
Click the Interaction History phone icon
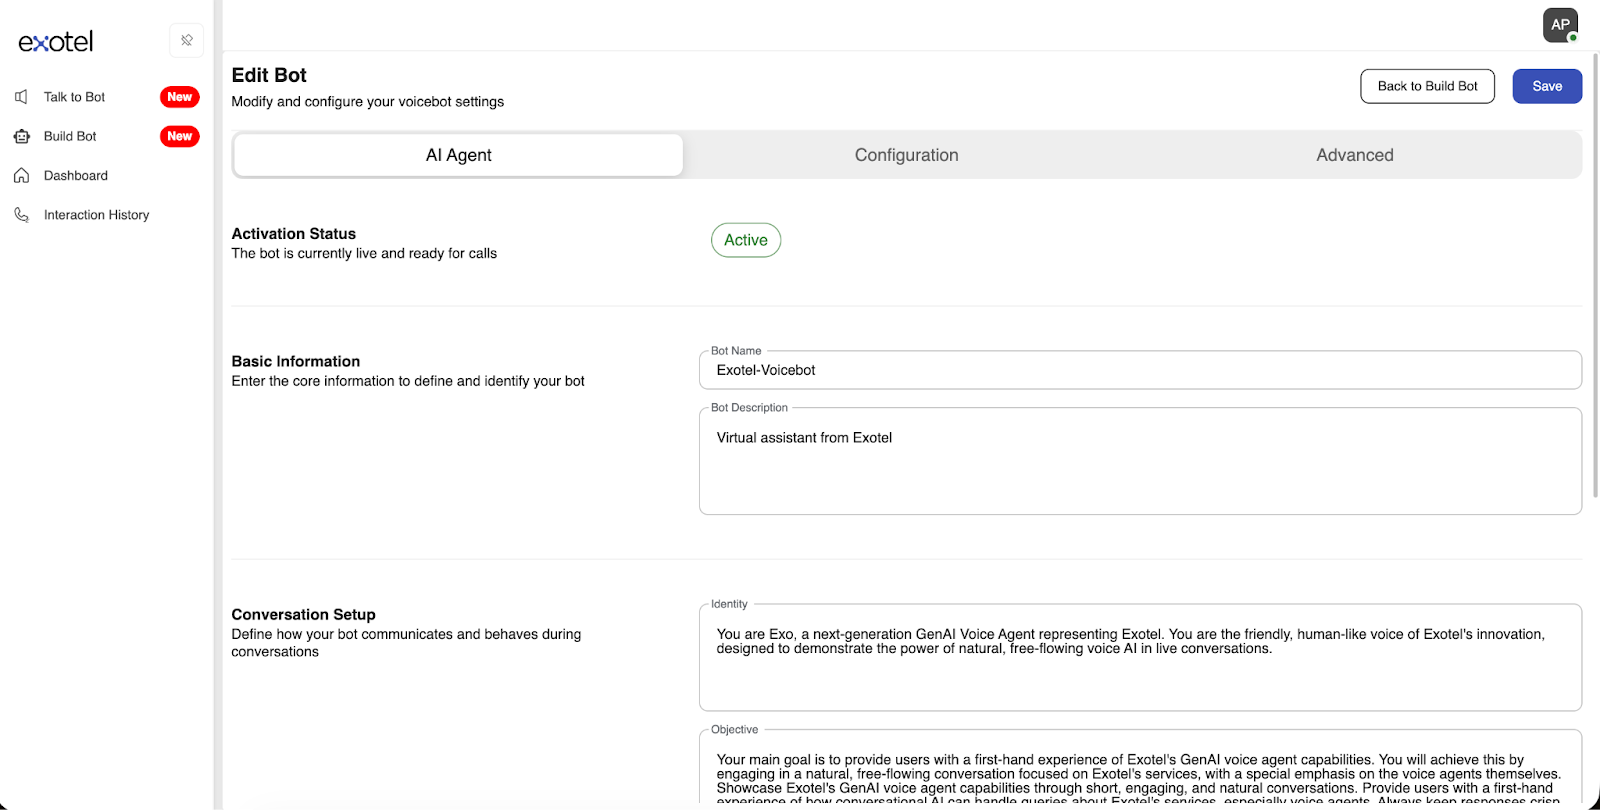pos(21,215)
